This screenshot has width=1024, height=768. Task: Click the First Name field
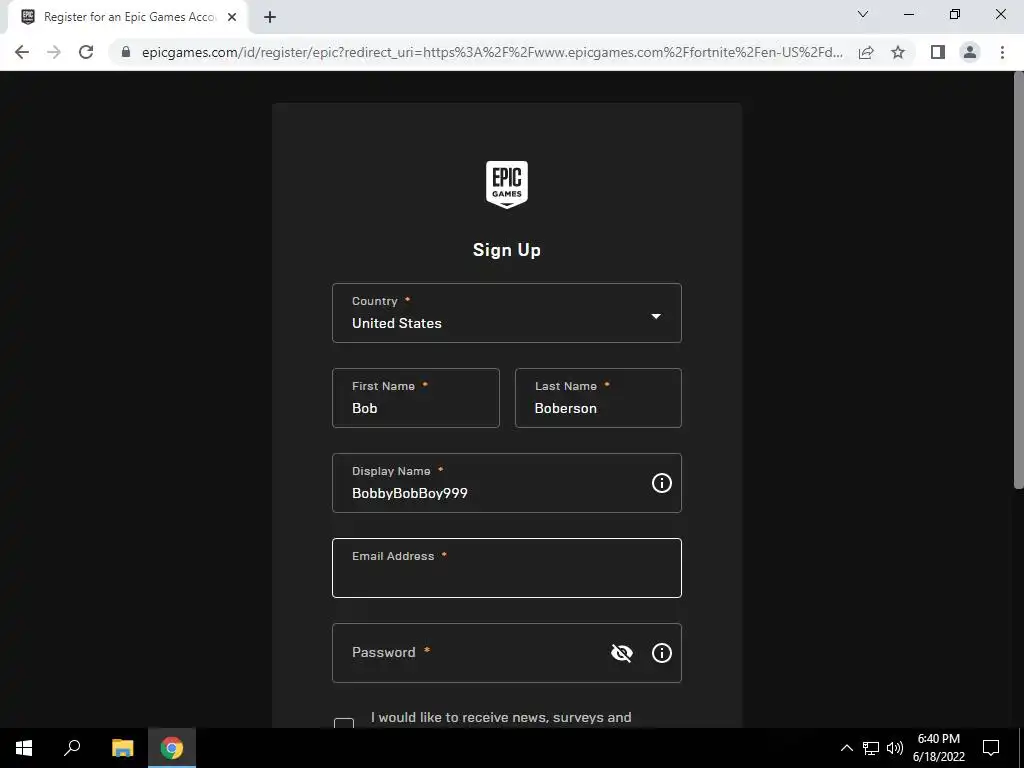tap(416, 398)
